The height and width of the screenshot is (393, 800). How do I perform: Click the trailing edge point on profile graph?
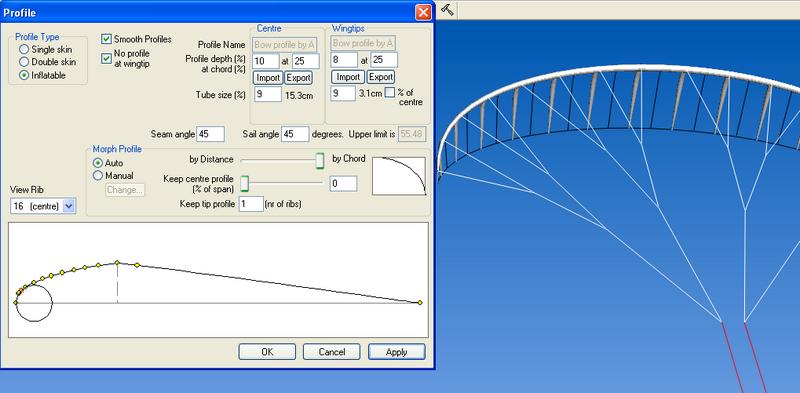click(x=420, y=303)
